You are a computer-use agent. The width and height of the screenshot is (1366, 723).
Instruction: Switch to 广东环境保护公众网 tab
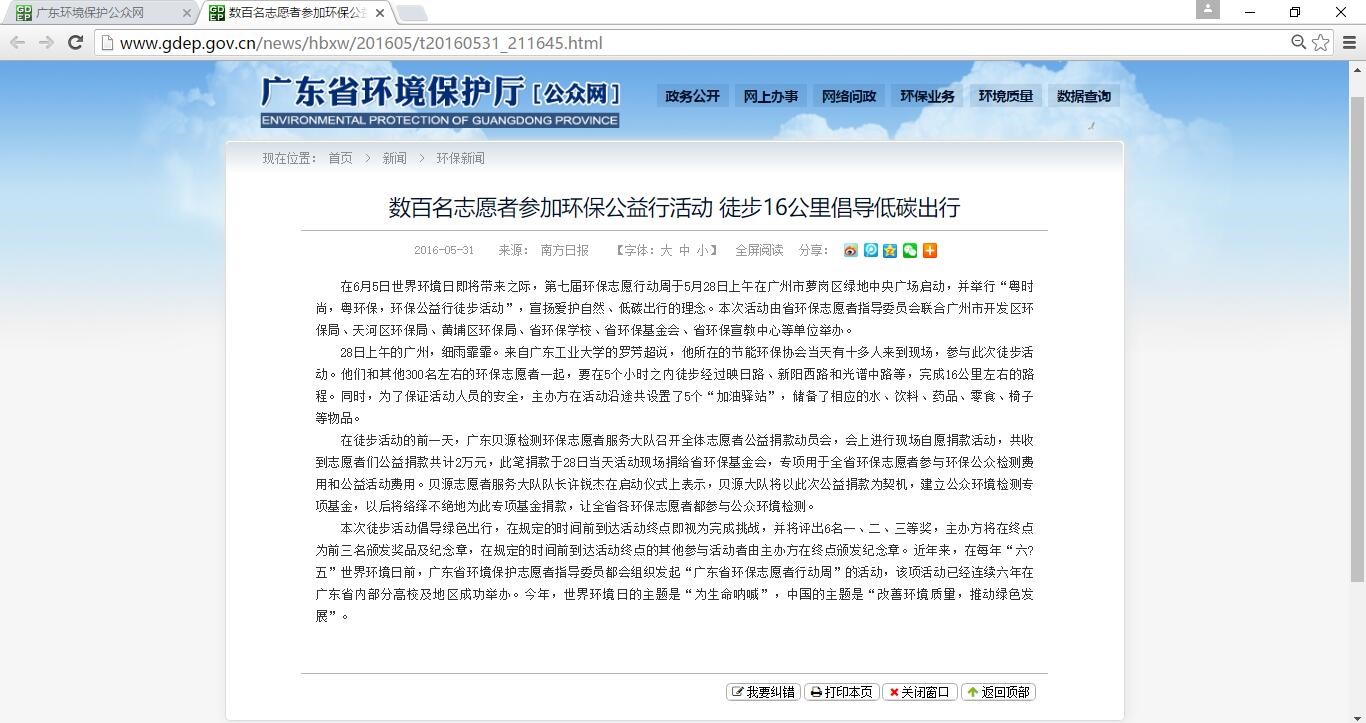click(100, 13)
